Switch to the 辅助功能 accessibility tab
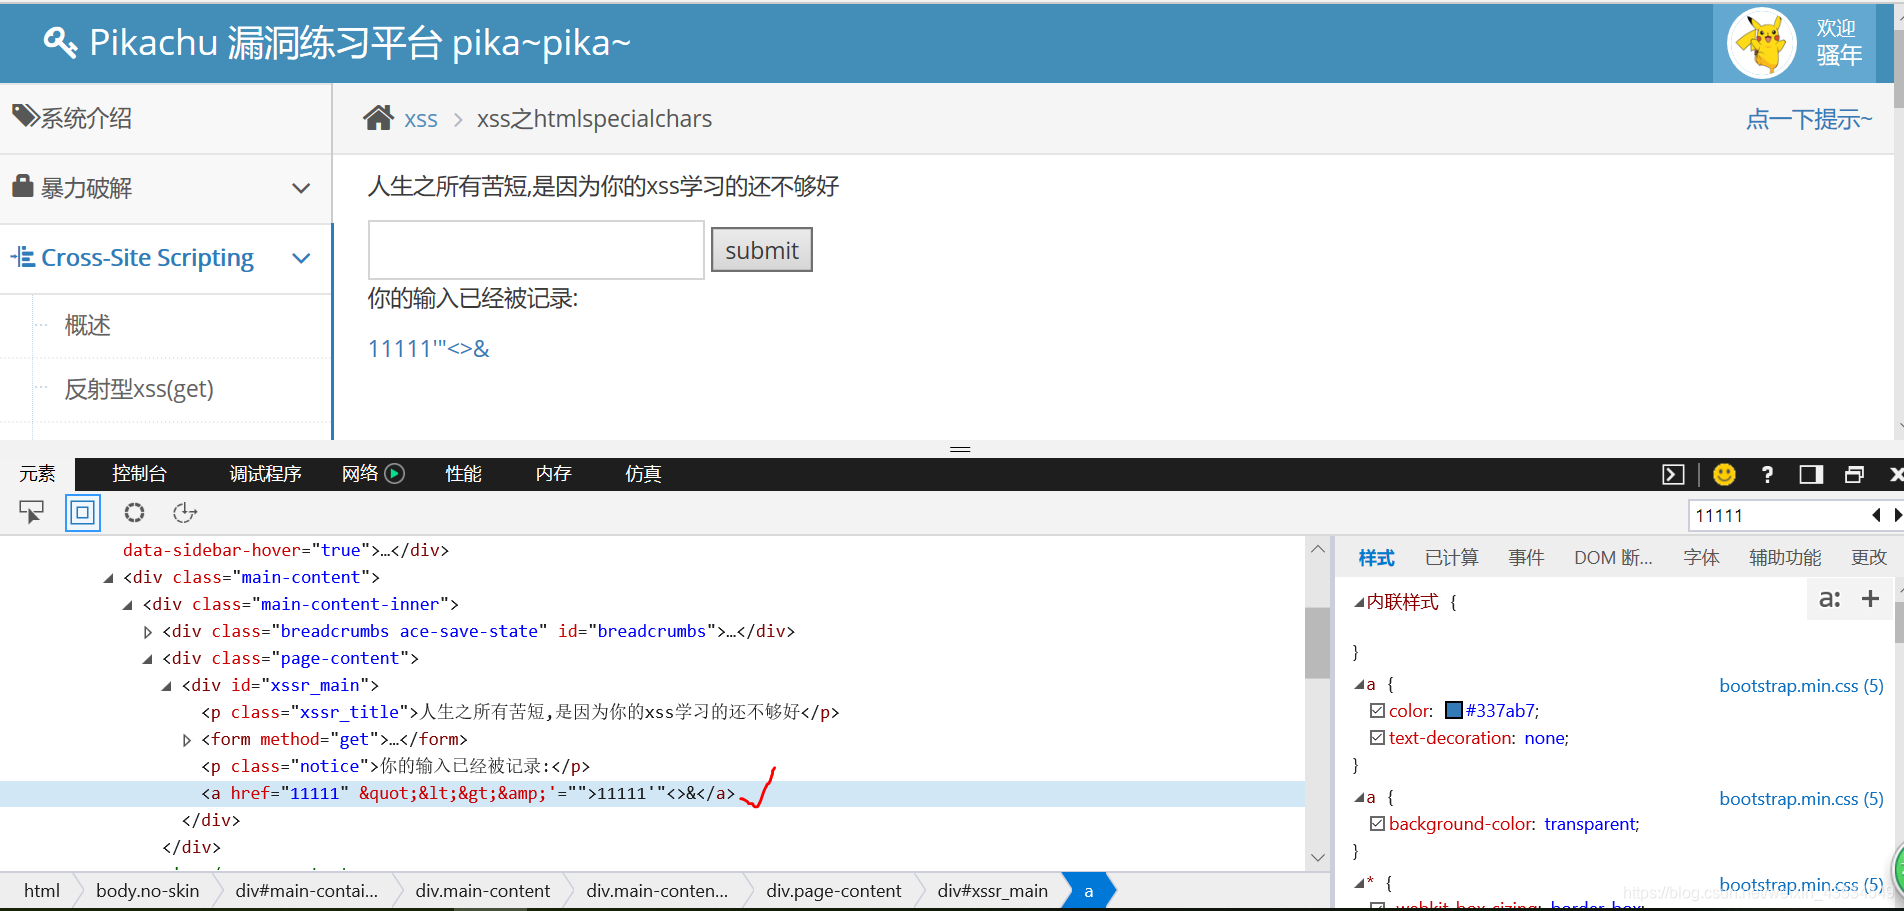 click(x=1785, y=558)
